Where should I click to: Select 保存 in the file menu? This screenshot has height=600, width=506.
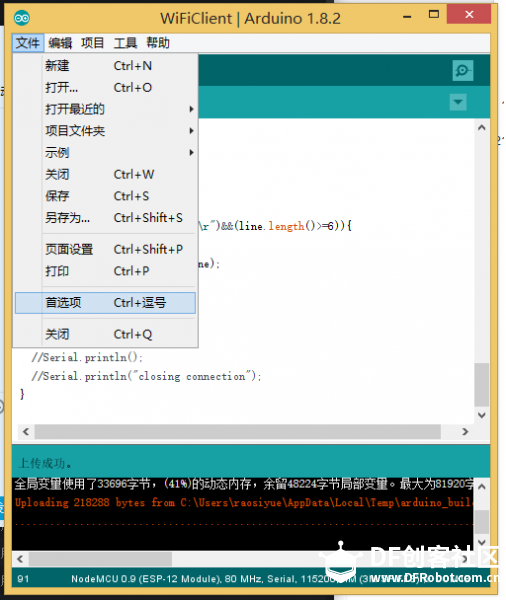click(x=105, y=196)
